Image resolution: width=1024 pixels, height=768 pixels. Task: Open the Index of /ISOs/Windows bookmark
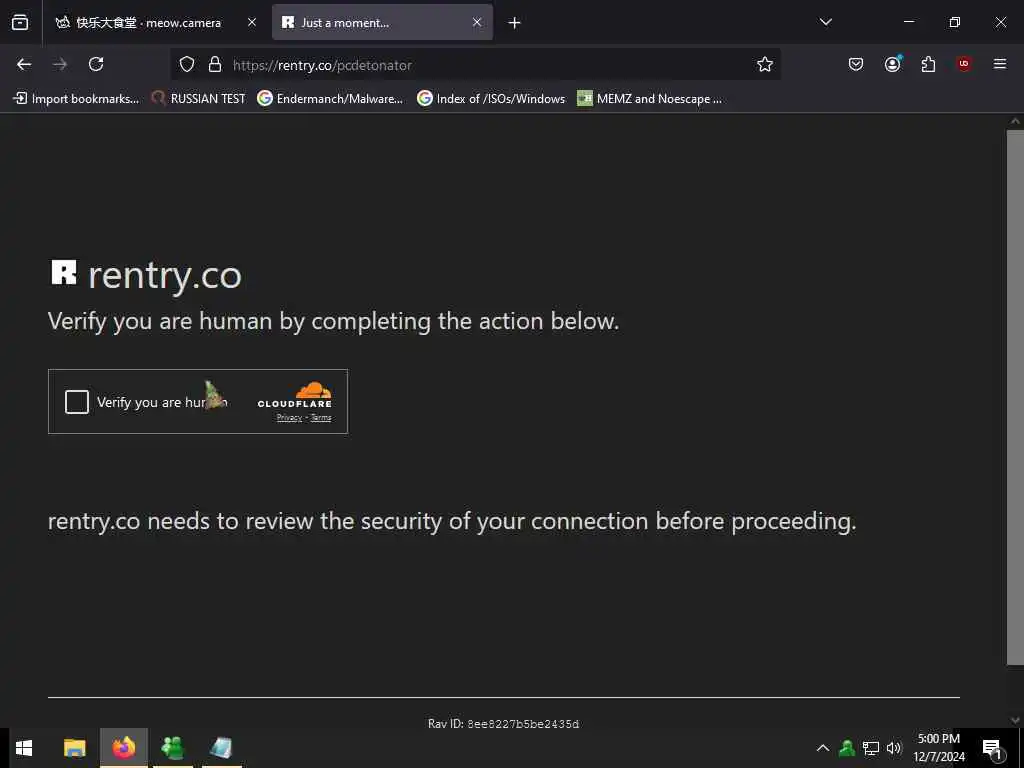tap(491, 99)
